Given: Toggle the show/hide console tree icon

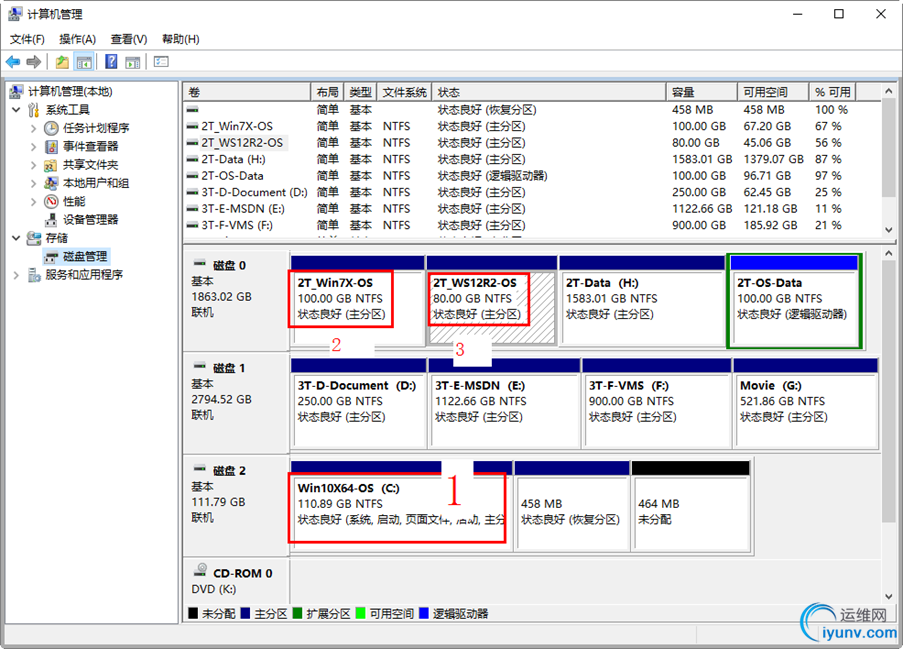Looking at the screenshot, I should coord(84,62).
